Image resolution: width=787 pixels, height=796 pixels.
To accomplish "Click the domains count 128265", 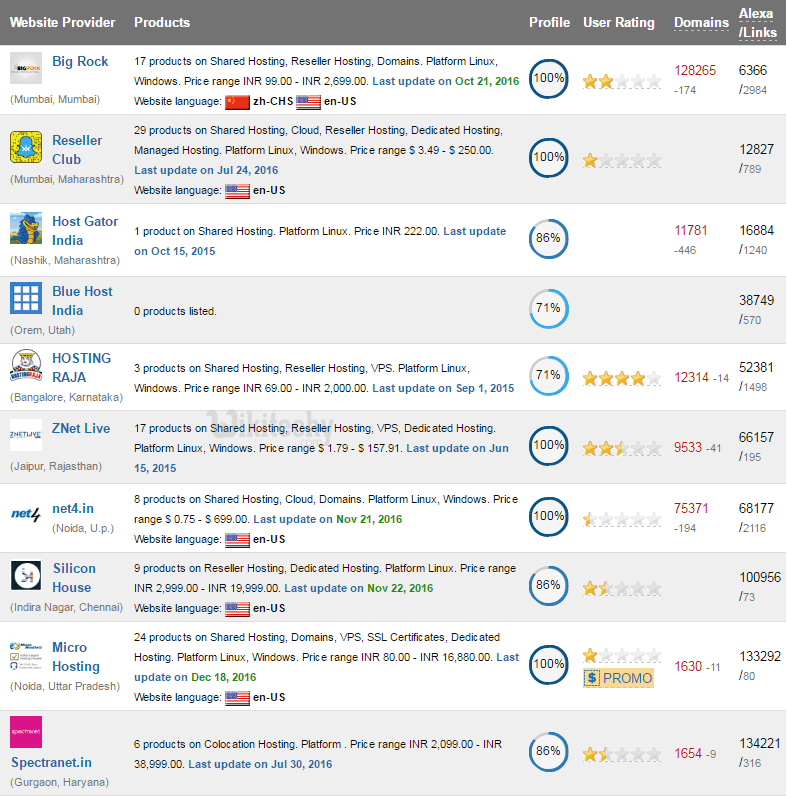I will [x=695, y=71].
